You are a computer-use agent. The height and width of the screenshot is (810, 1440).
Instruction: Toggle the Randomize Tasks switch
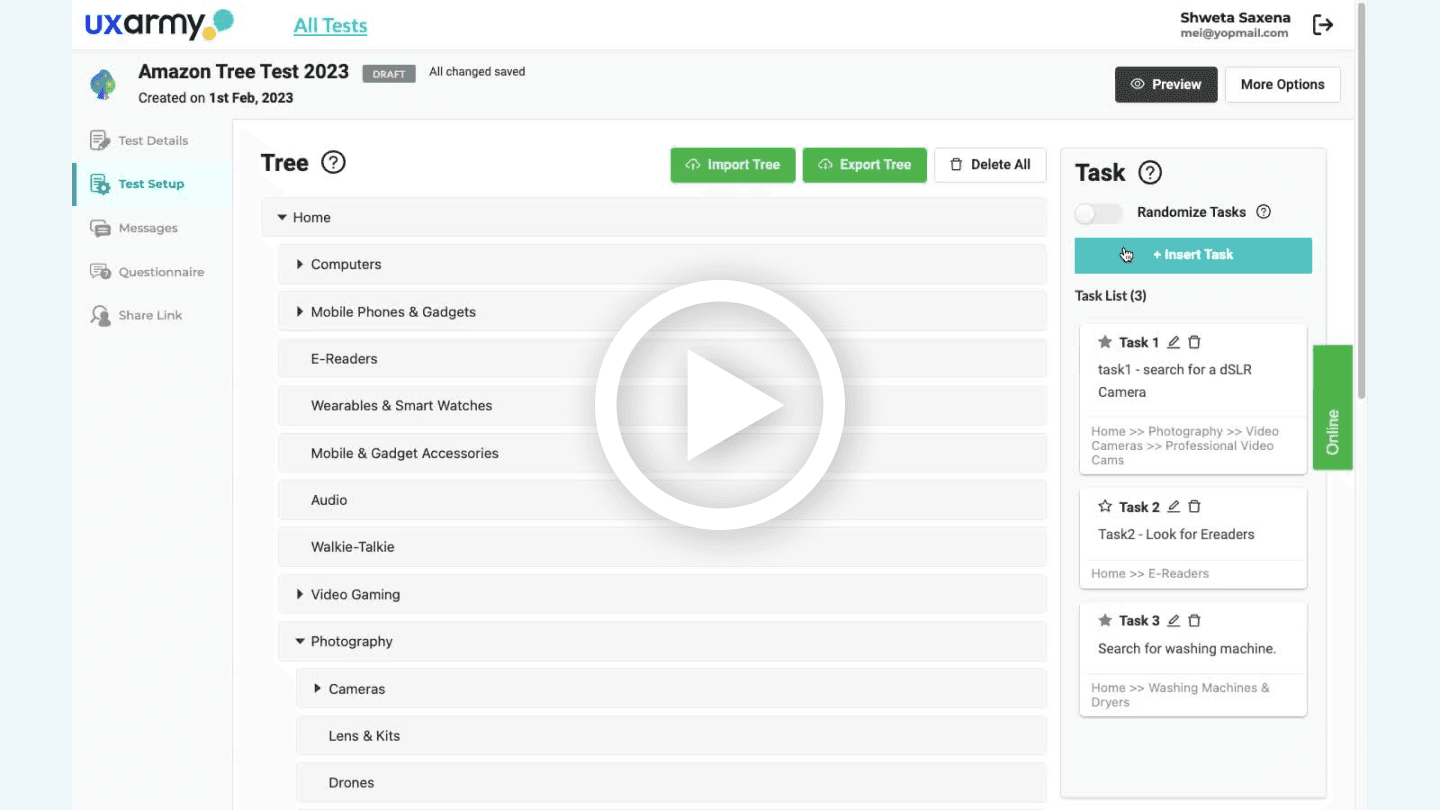[1098, 212]
